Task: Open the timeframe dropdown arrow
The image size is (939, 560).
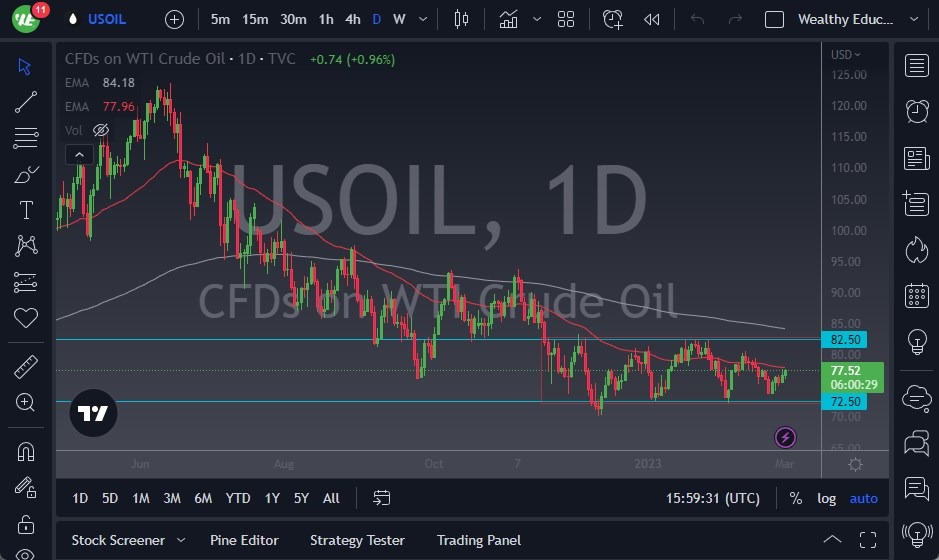Action: pos(424,19)
